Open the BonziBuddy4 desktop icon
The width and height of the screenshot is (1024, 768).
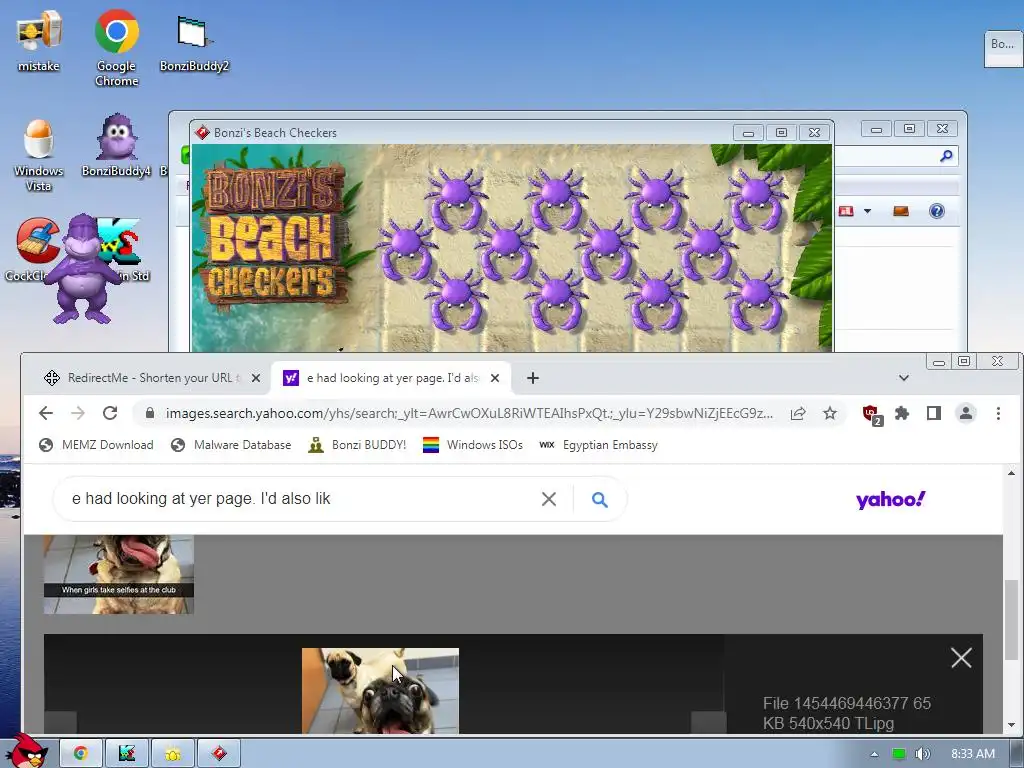116,146
